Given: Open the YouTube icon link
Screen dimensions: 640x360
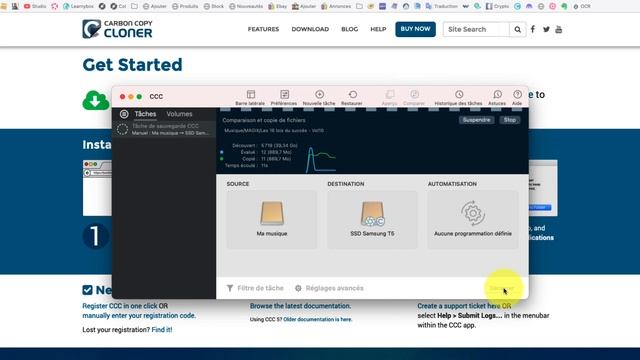Looking at the screenshot, I should click(559, 29).
